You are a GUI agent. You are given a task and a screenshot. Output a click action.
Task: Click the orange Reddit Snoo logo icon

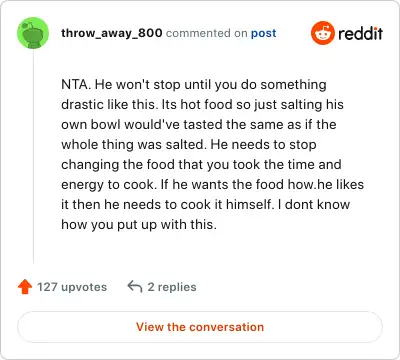tap(323, 33)
